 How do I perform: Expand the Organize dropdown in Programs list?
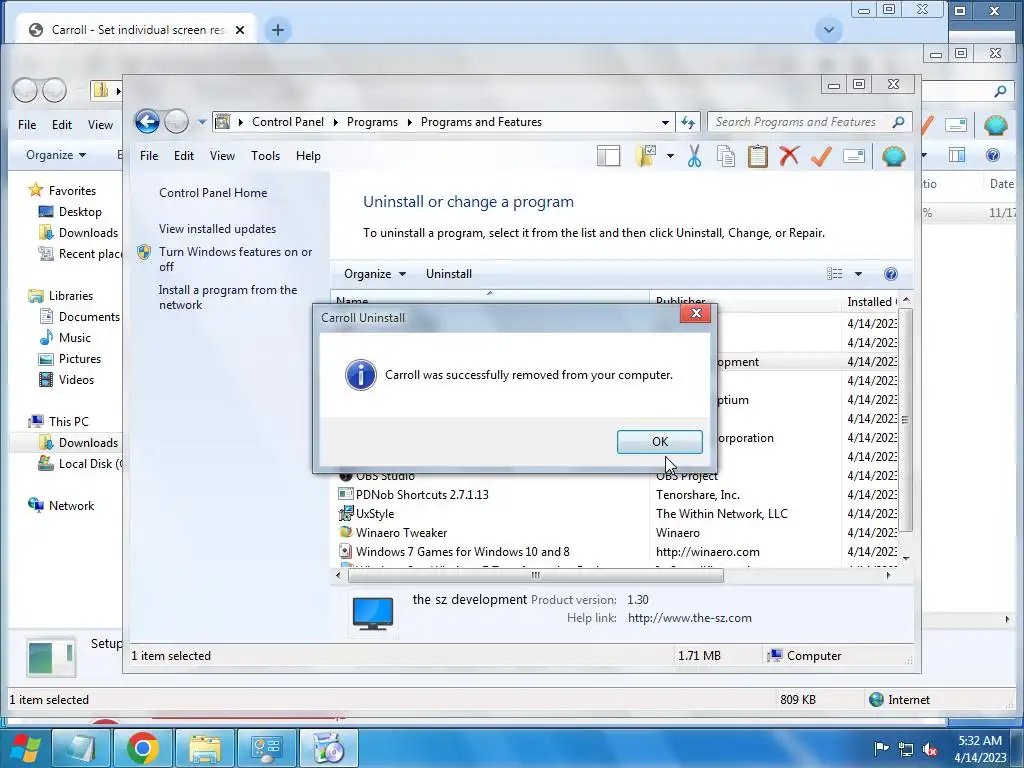(375, 274)
